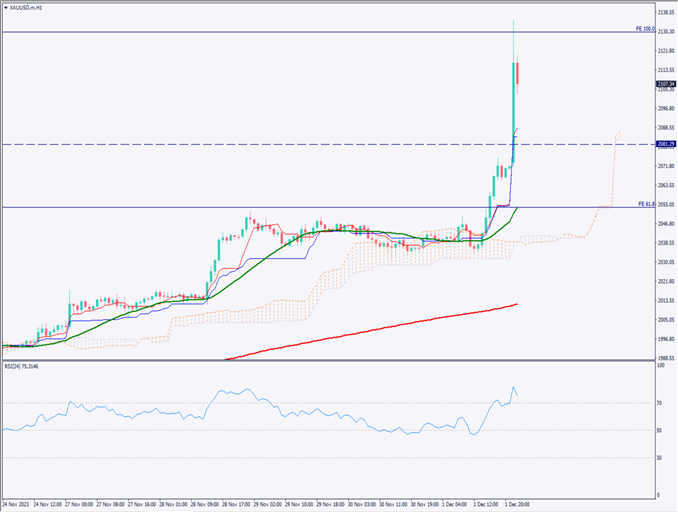
Task: Click the current price tag 2107.34
Action: click(x=666, y=84)
